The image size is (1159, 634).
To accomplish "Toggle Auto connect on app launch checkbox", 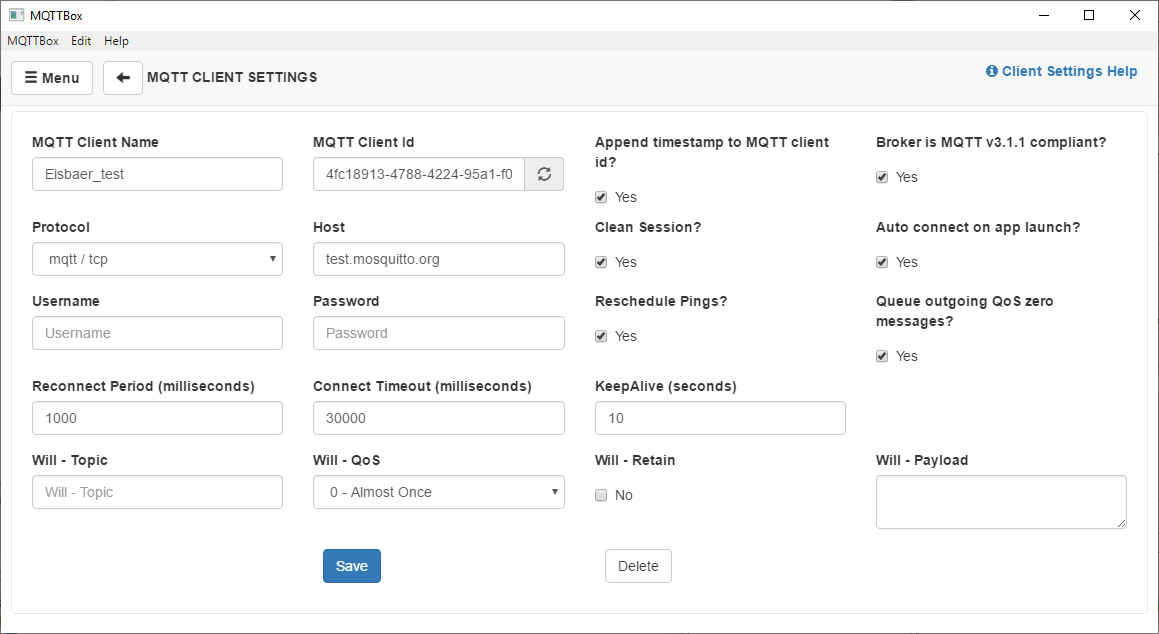I will click(x=882, y=262).
